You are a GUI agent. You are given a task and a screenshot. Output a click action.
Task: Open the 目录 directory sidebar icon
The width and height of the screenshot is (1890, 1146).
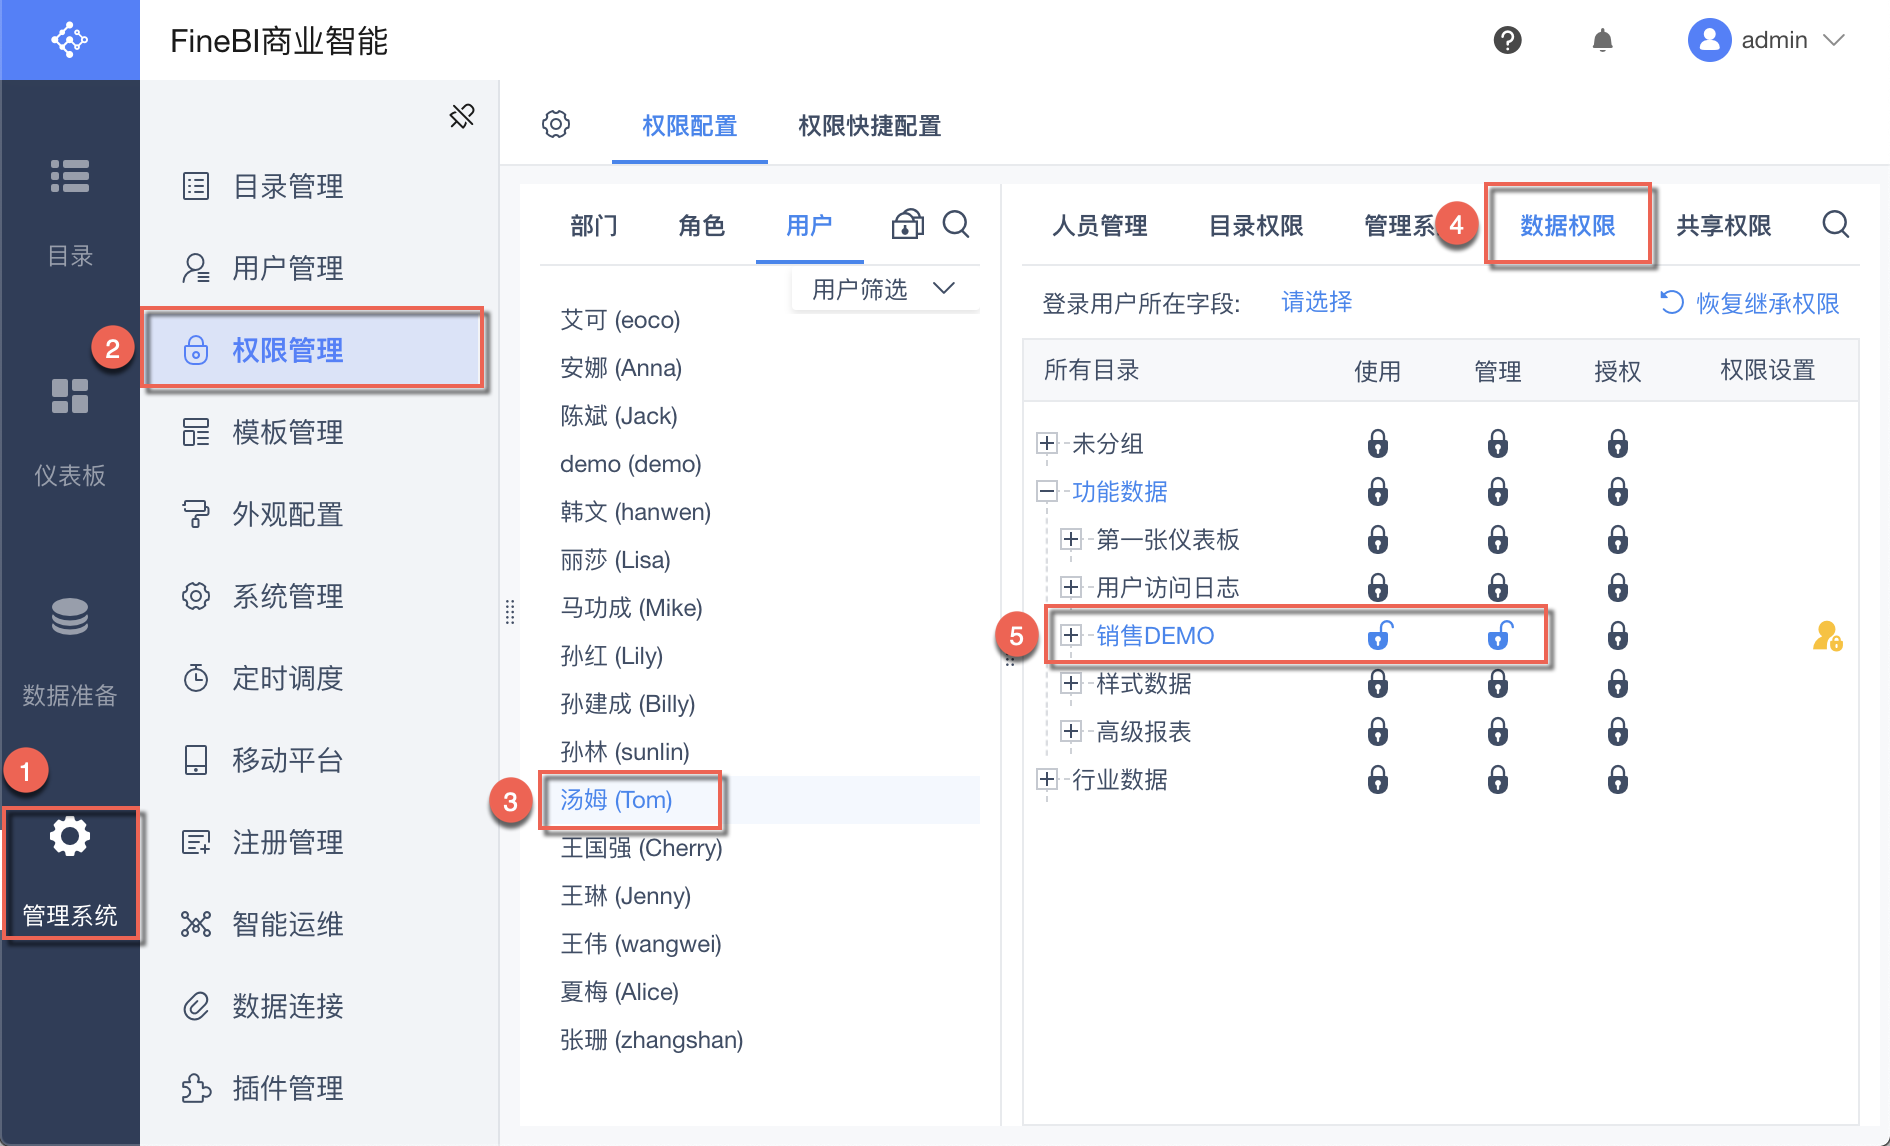70,176
